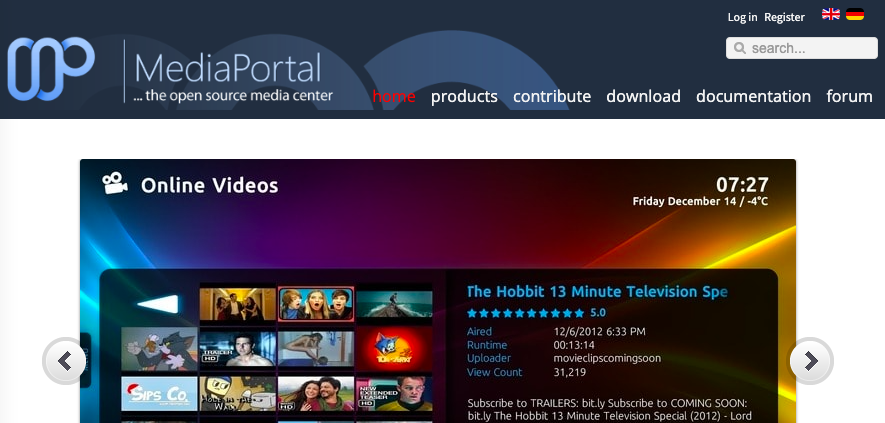Screen dimensions: 885x423
Task: Click the search magnifier icon
Action: 739,48
